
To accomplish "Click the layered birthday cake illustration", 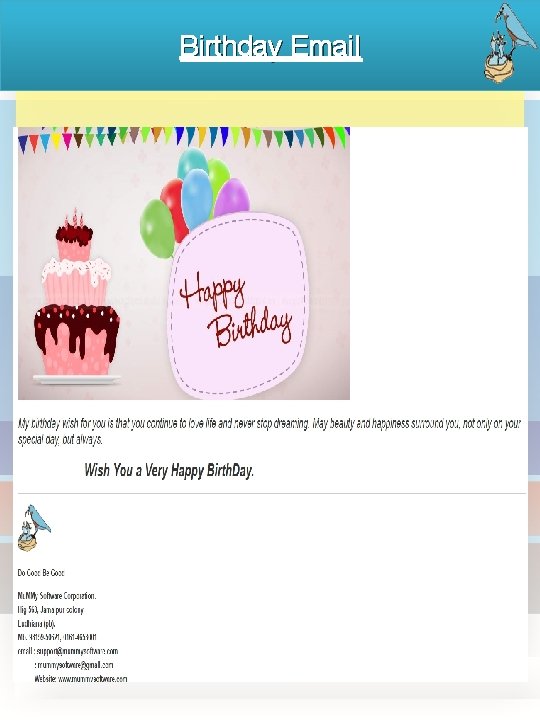I will coord(76,296).
